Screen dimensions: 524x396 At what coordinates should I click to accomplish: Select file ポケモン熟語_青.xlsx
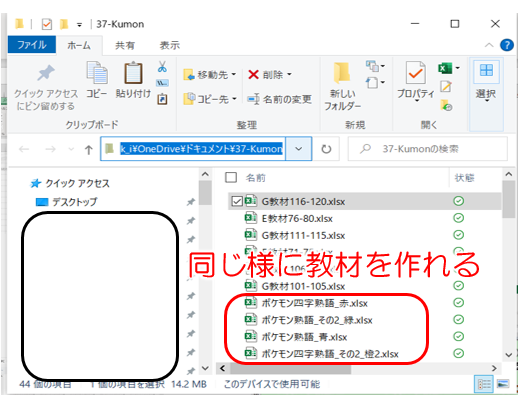click(304, 337)
